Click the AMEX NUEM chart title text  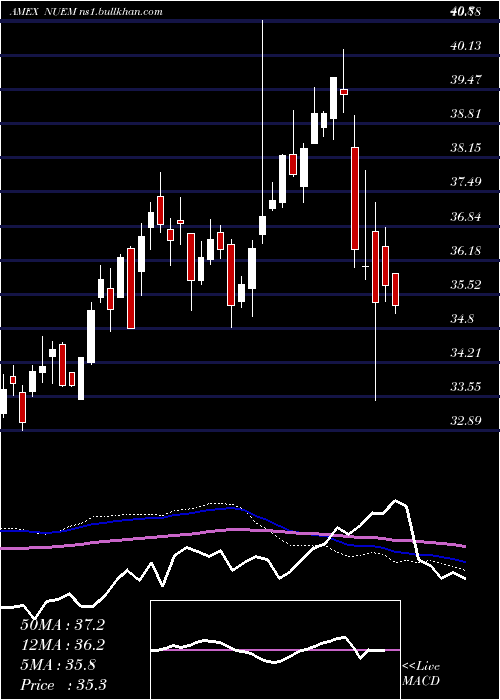pos(86,12)
